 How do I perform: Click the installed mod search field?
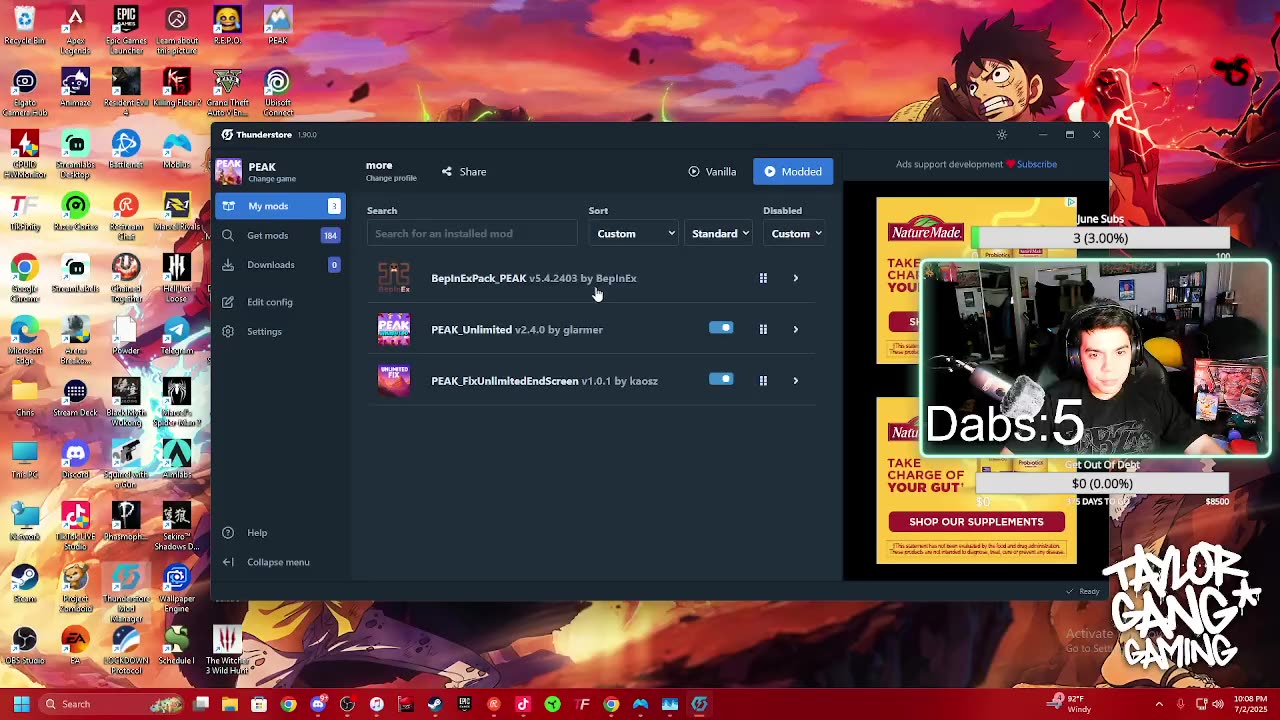click(x=471, y=234)
